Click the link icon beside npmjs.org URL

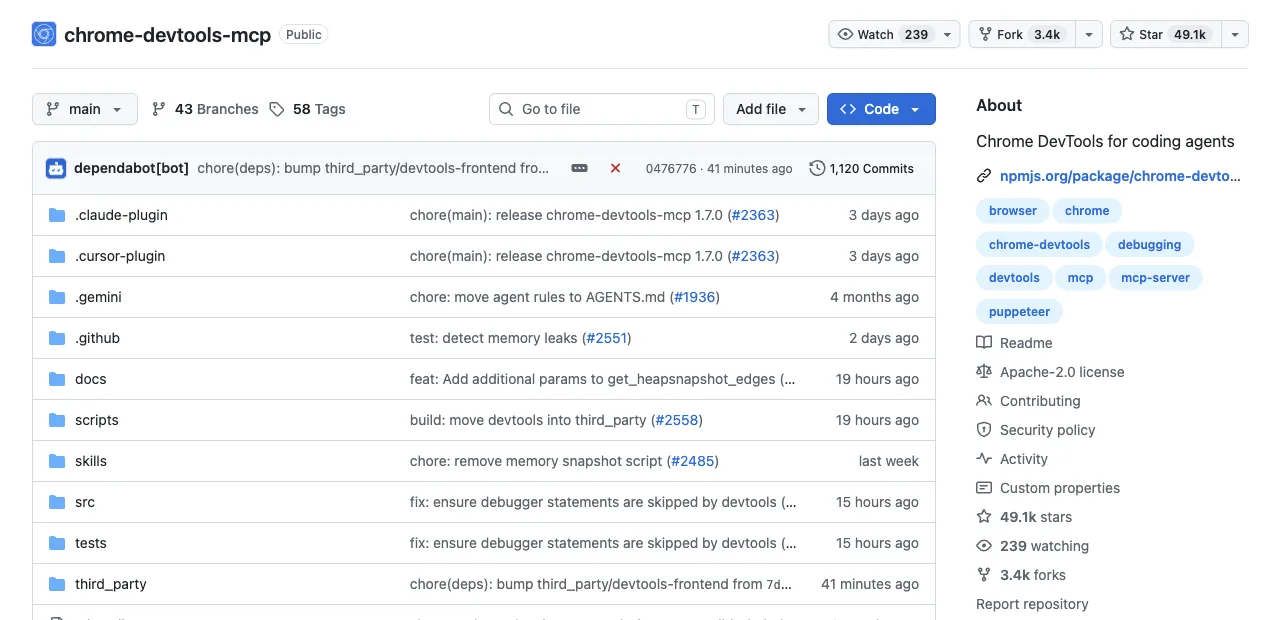984,176
